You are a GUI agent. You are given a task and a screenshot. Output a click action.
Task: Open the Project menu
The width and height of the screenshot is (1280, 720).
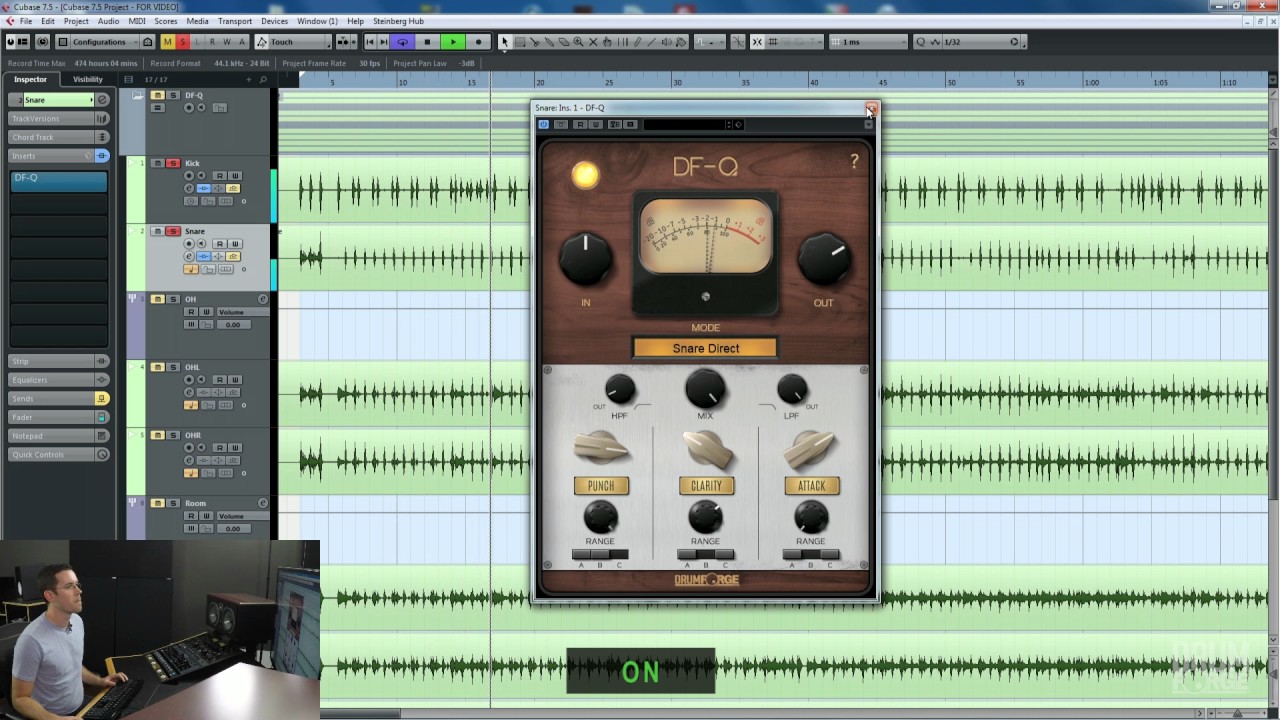[x=76, y=21]
